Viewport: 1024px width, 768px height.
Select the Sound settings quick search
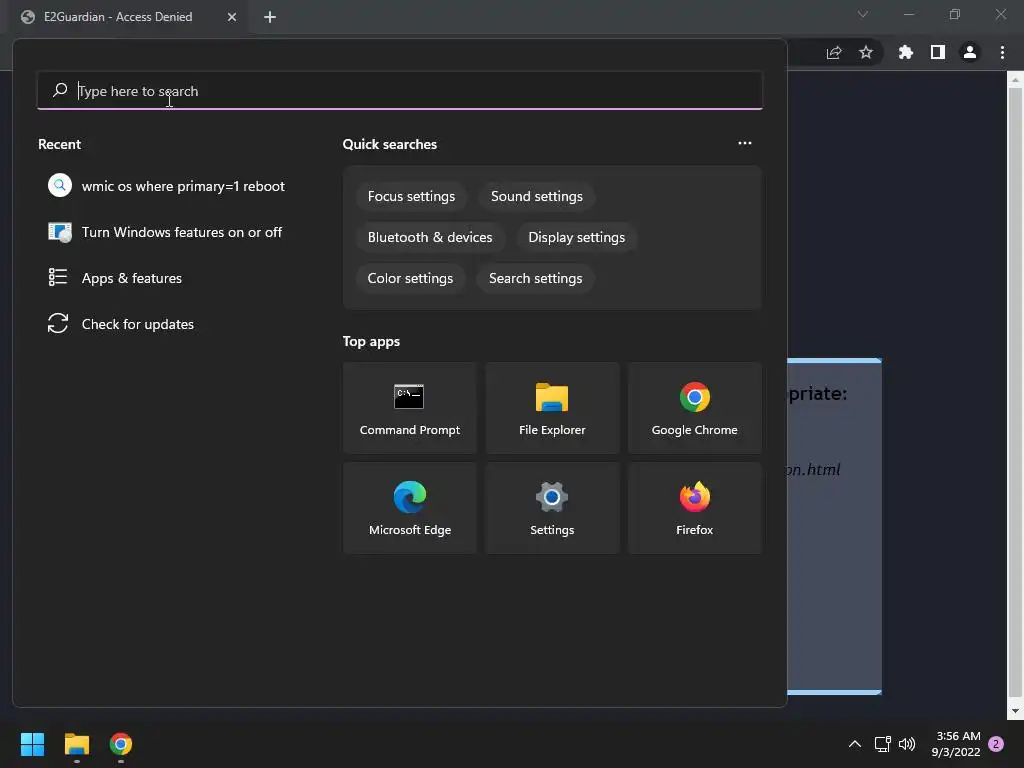pos(537,197)
